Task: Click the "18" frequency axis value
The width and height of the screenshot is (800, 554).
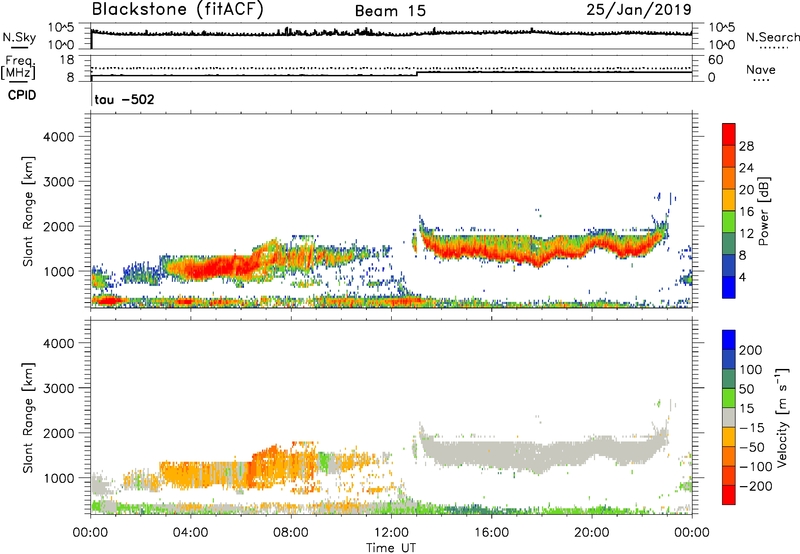Action: click(67, 60)
